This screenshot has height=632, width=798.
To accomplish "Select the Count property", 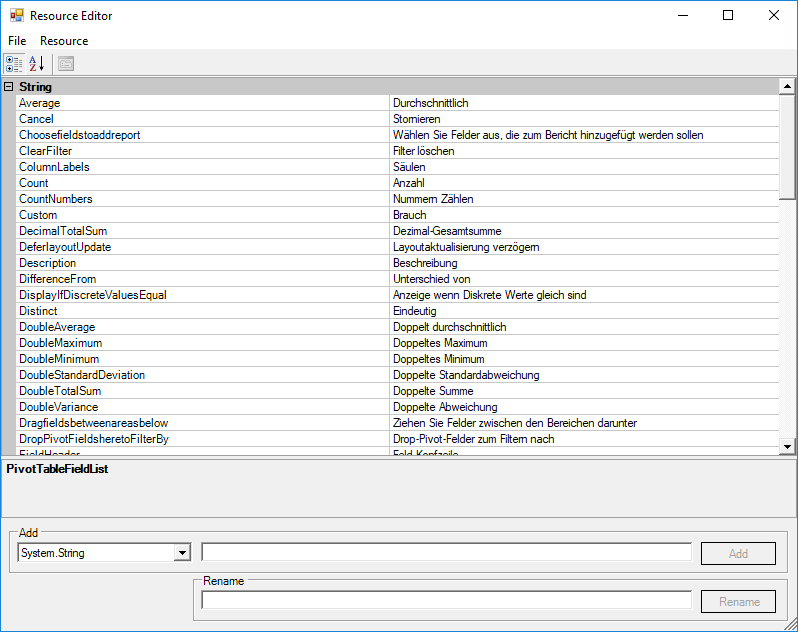I will click(x=203, y=183).
